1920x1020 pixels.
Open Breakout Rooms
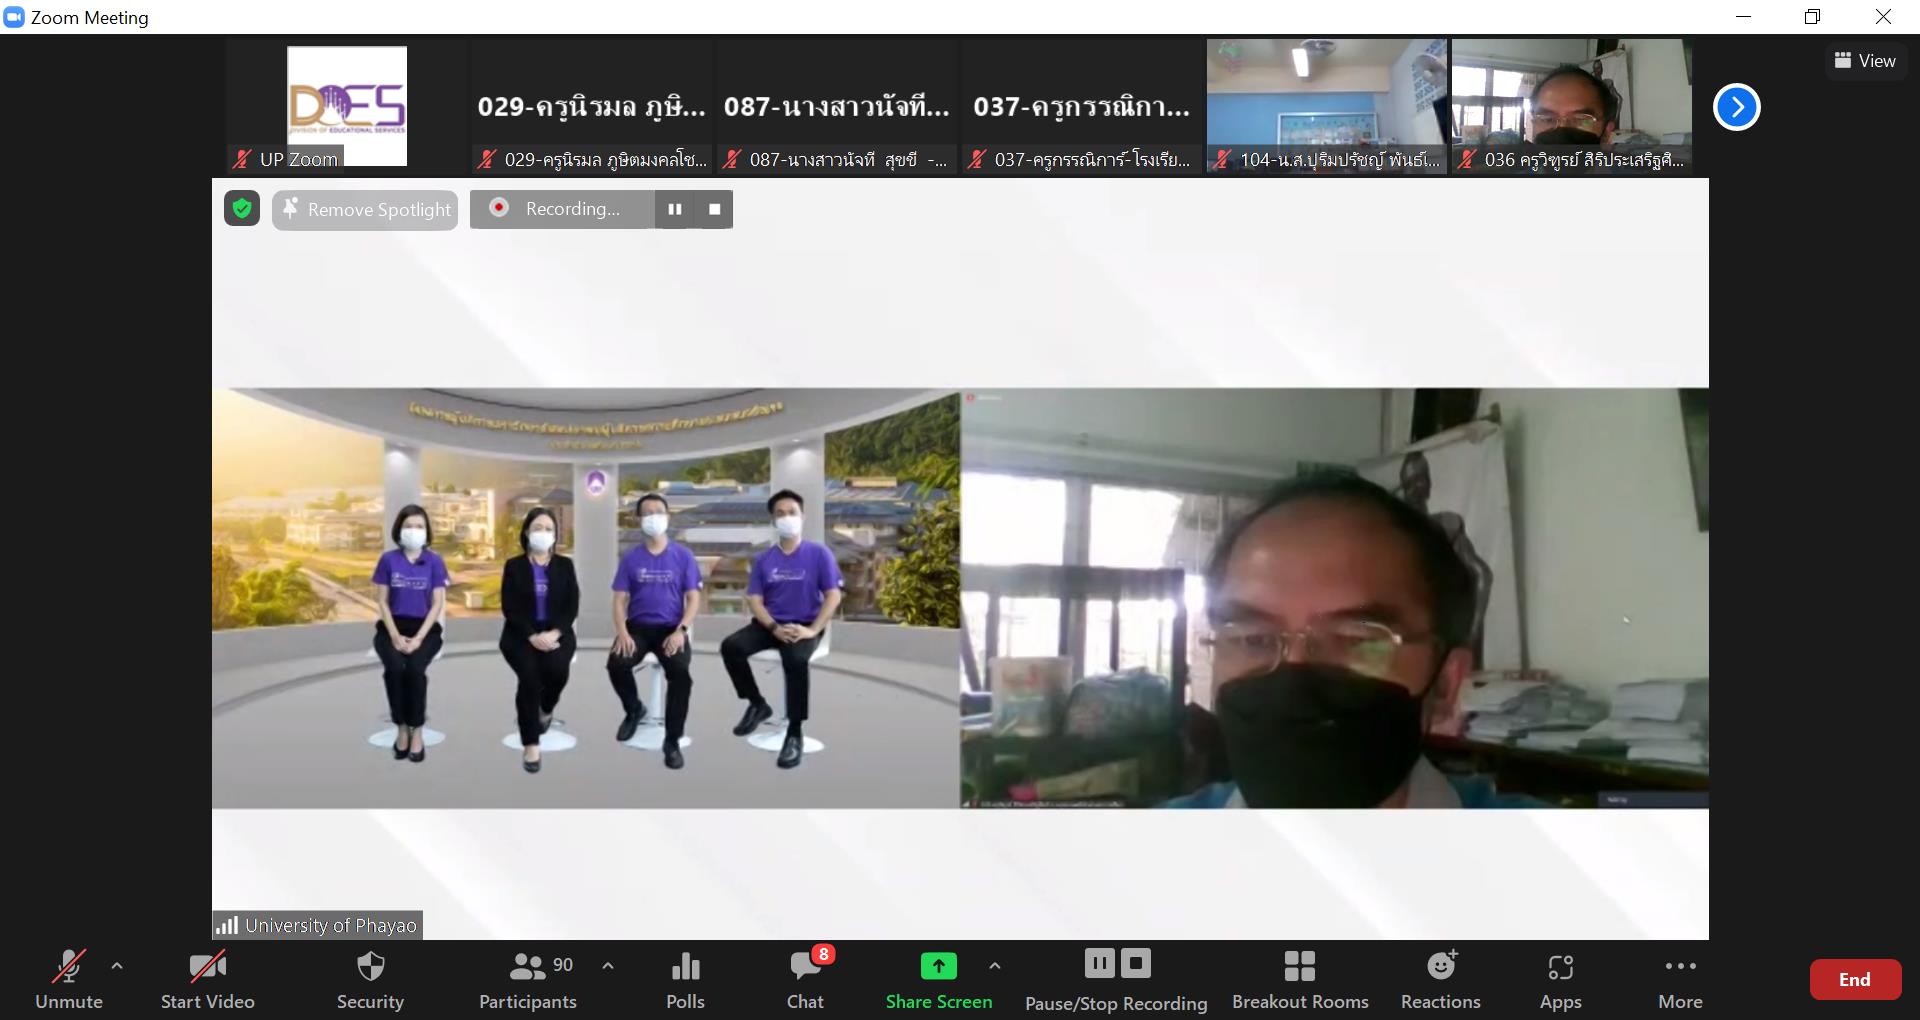tap(1300, 979)
